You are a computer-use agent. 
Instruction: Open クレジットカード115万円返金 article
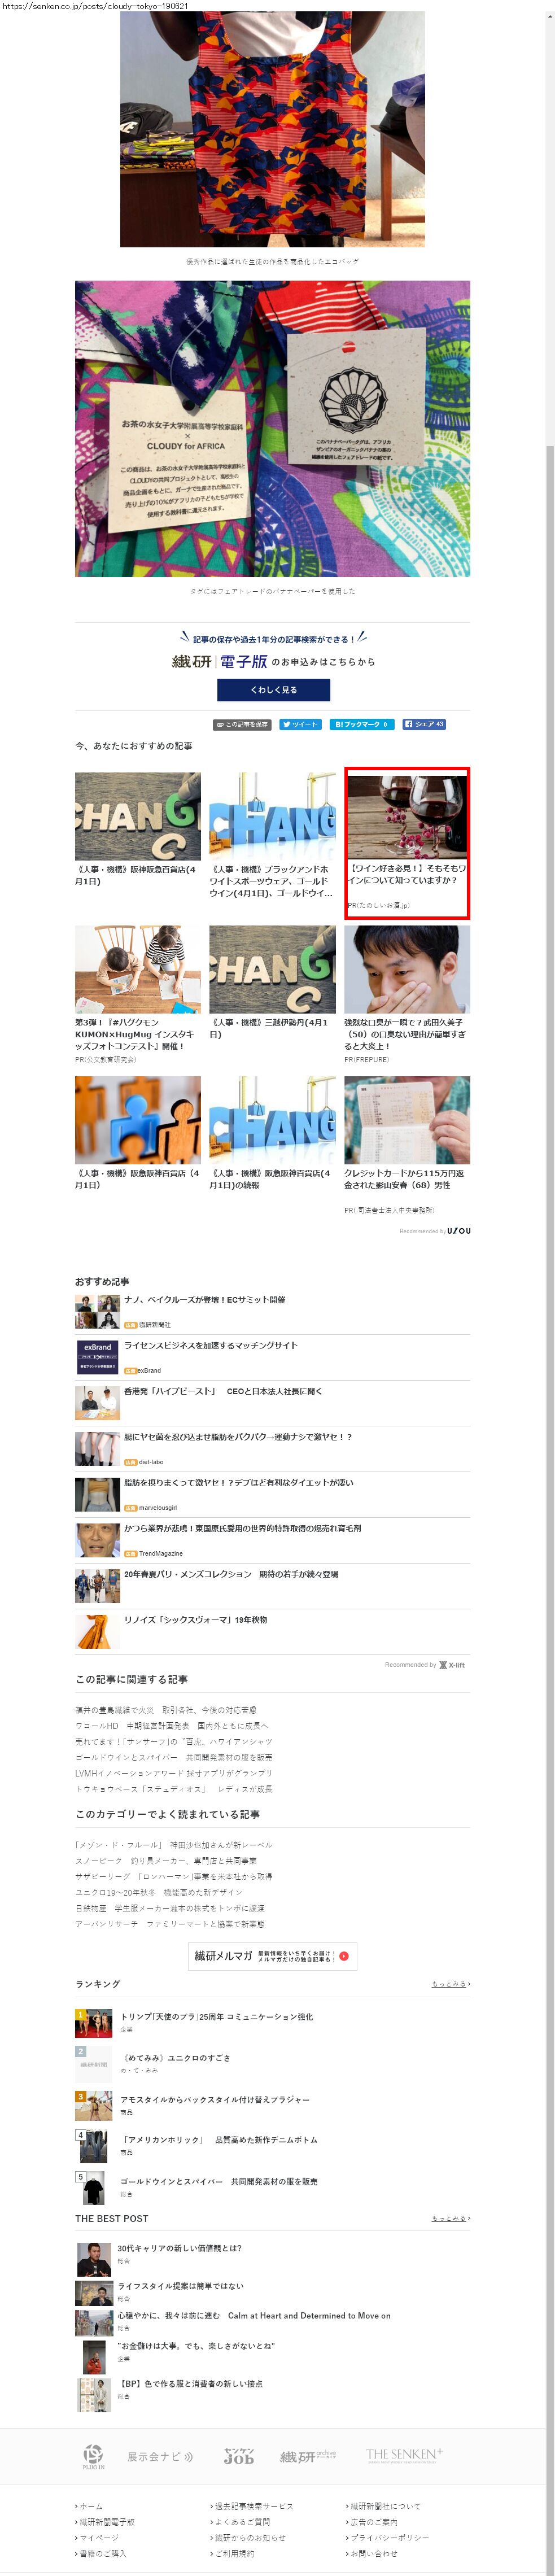point(404,1179)
